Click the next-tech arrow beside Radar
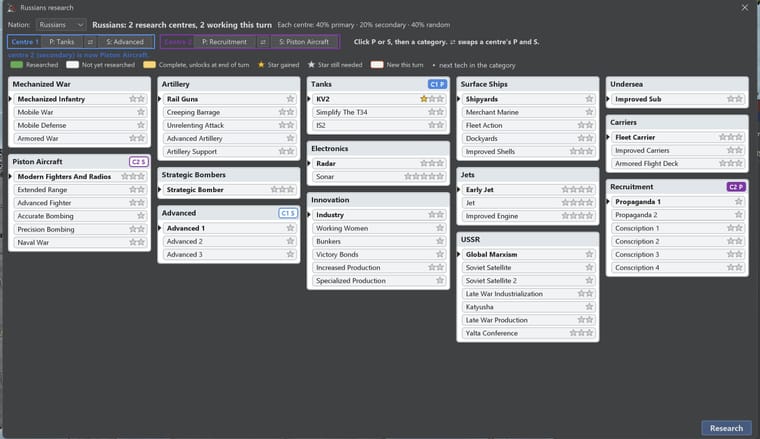This screenshot has height=439, width=760. 309,164
